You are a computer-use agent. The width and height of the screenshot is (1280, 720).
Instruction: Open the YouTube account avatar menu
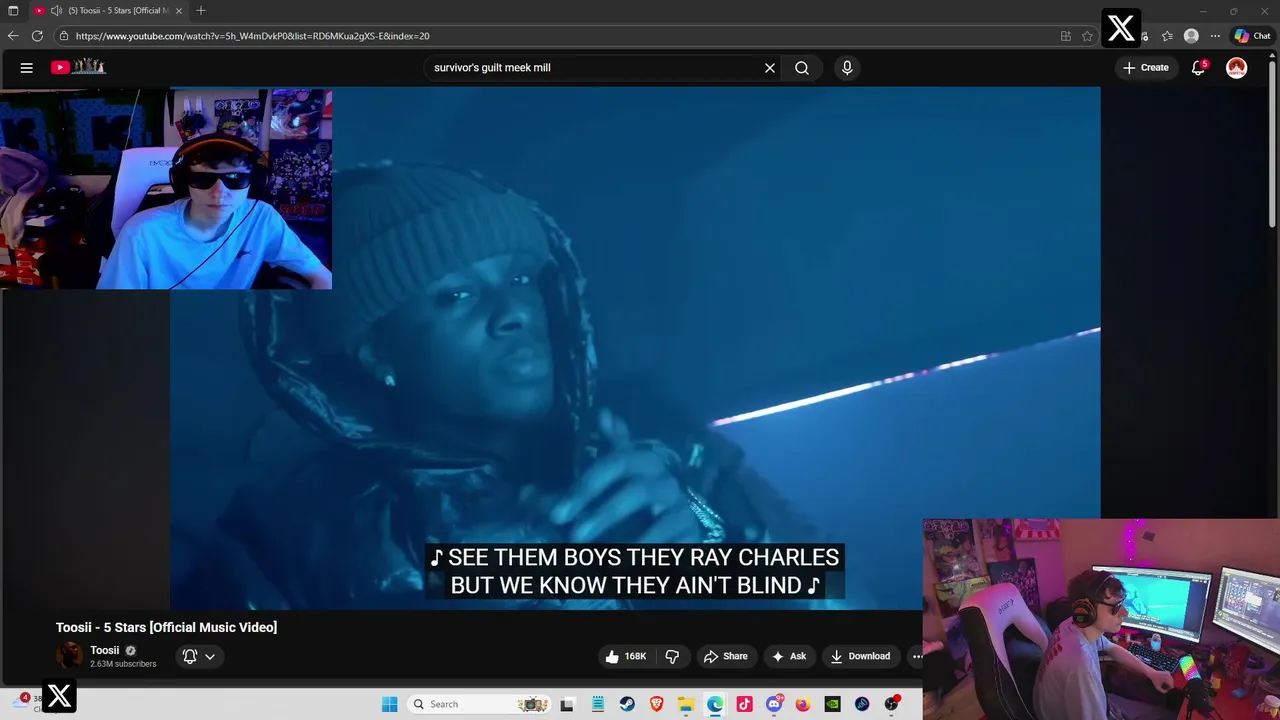pyautogui.click(x=1237, y=68)
